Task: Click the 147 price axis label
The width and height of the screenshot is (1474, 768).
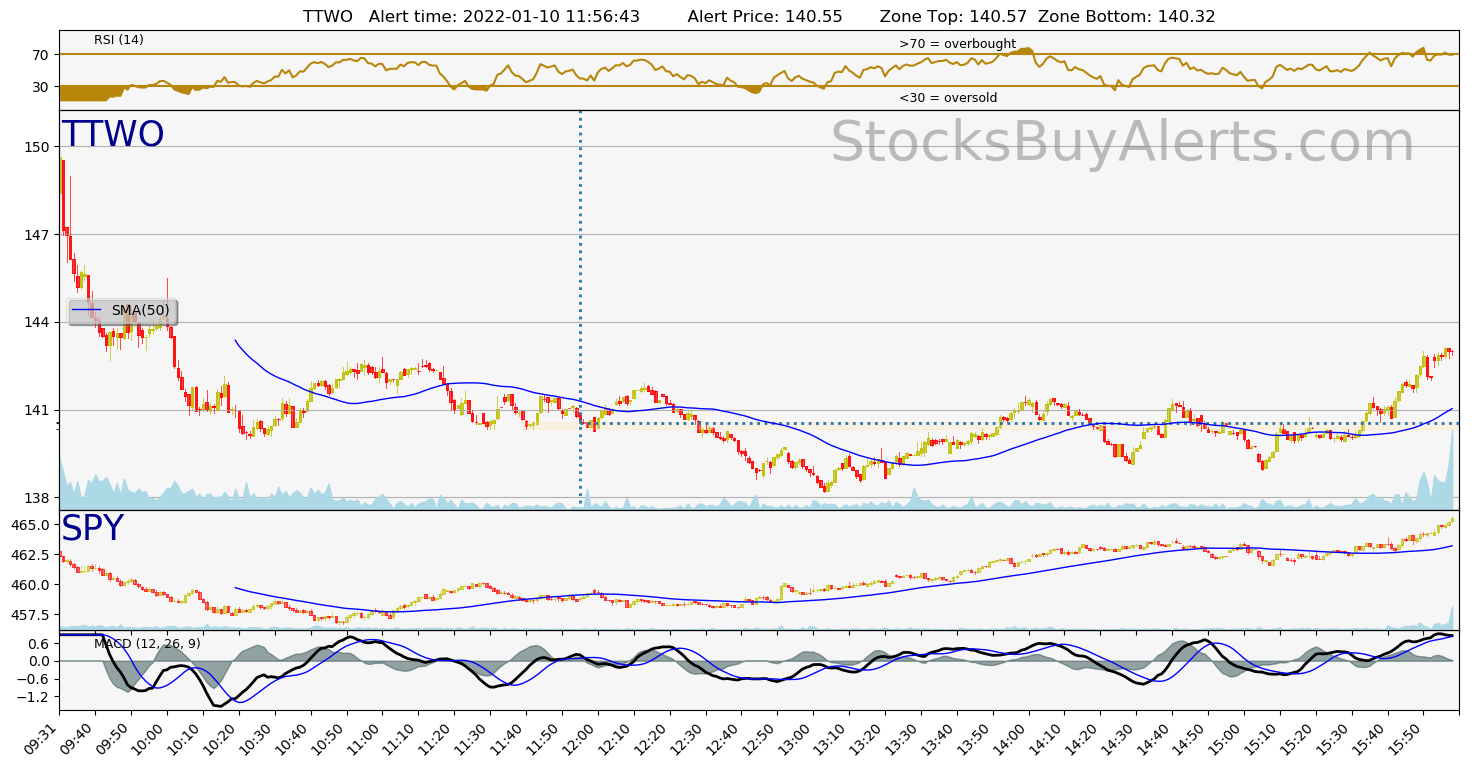Action: coord(37,235)
